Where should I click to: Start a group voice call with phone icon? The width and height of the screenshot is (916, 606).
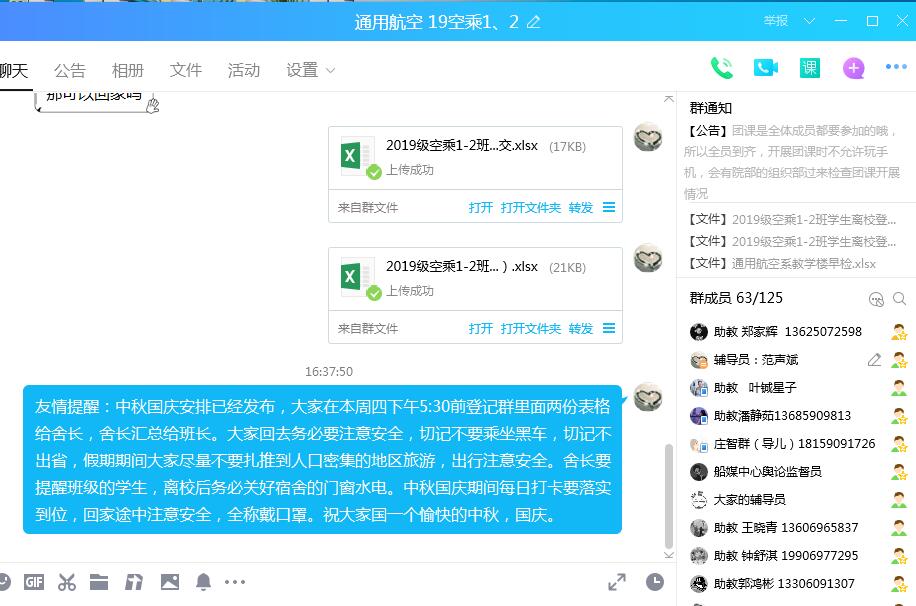[721, 68]
